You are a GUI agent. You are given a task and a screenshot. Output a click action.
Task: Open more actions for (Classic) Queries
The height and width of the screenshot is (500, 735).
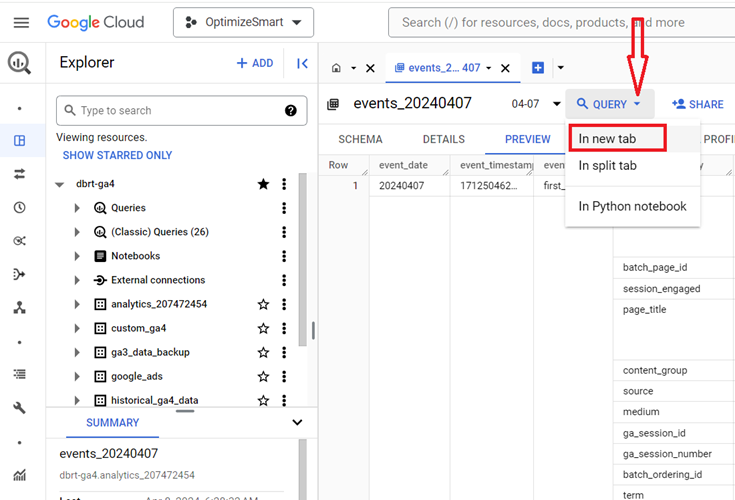pos(284,232)
